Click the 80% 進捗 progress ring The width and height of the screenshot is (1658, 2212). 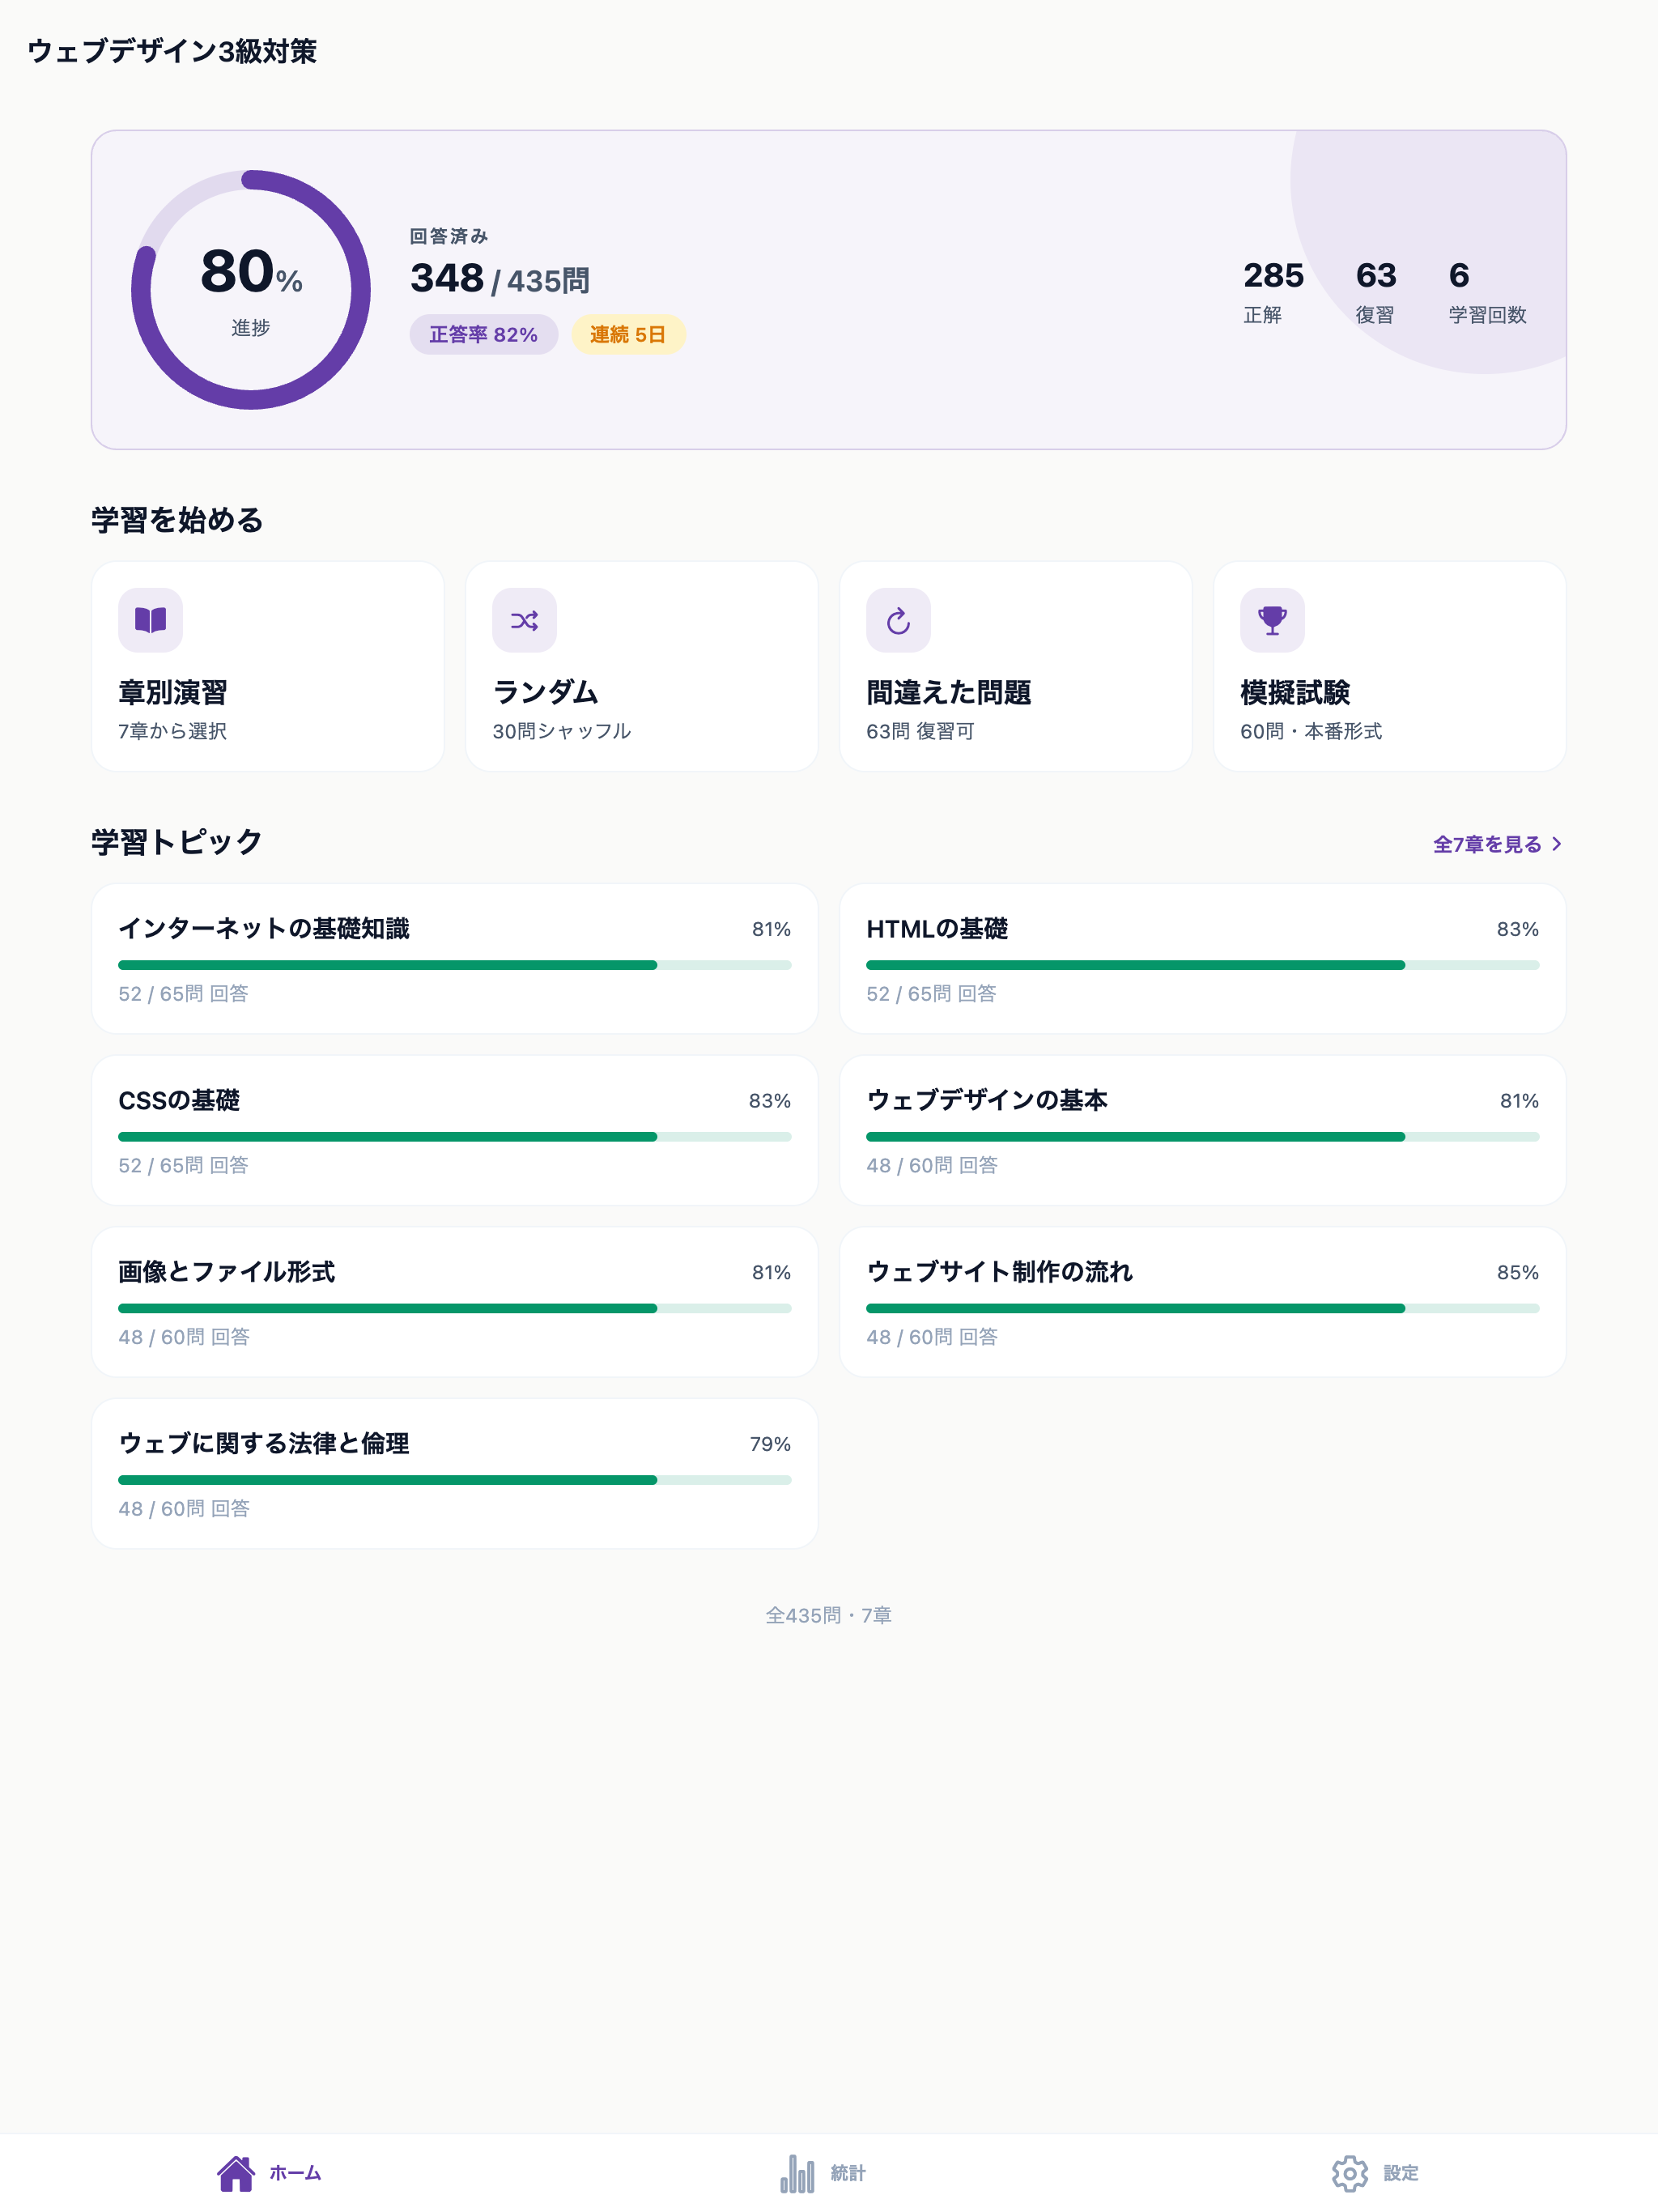pyautogui.click(x=251, y=290)
